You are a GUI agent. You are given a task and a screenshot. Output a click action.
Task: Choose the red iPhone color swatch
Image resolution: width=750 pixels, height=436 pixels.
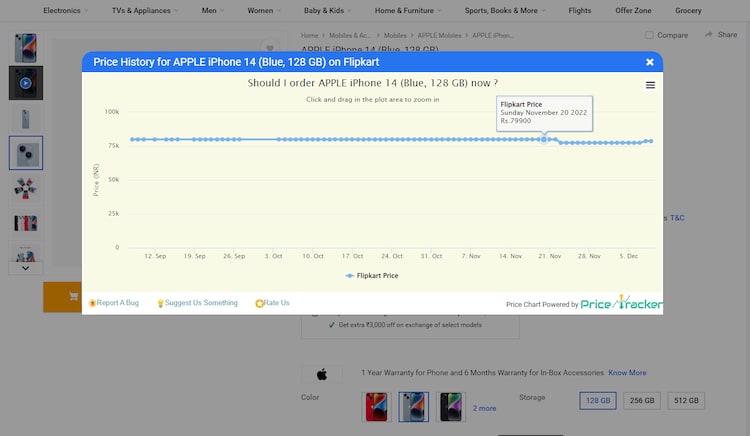(x=377, y=406)
